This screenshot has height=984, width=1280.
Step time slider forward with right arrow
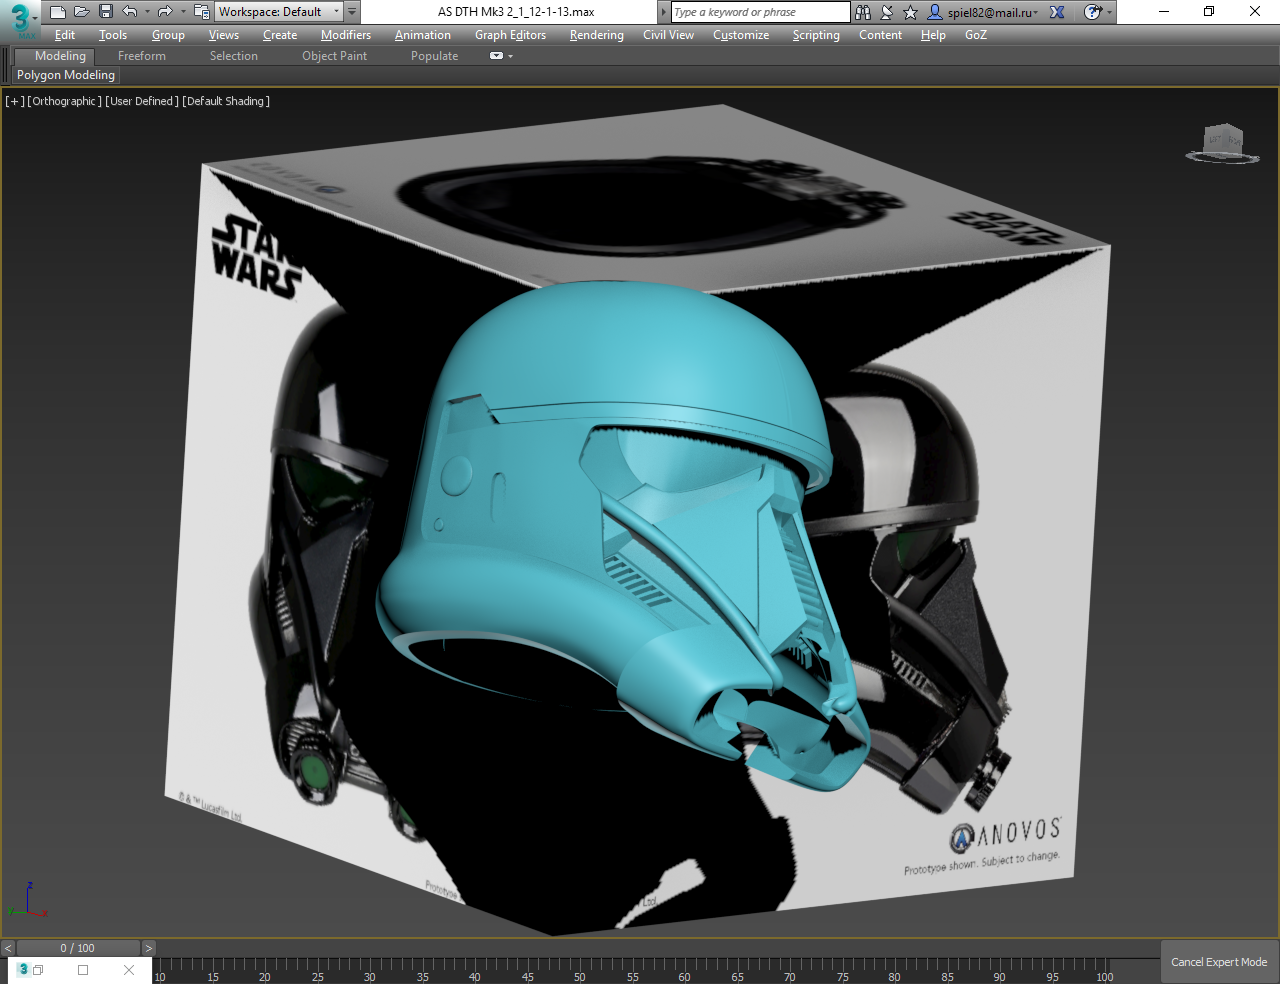(149, 948)
